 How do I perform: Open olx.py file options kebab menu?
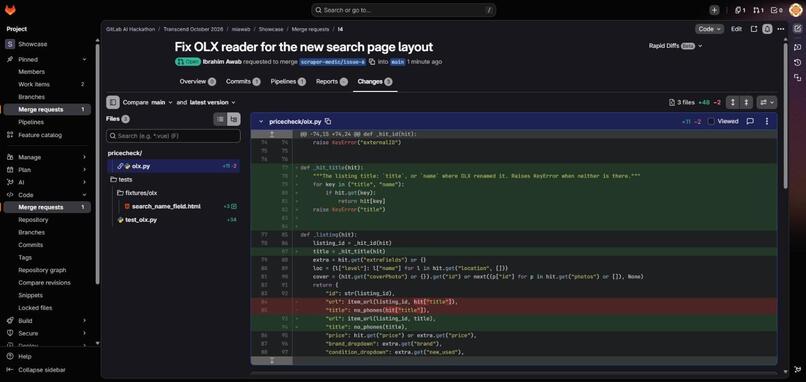(x=767, y=121)
